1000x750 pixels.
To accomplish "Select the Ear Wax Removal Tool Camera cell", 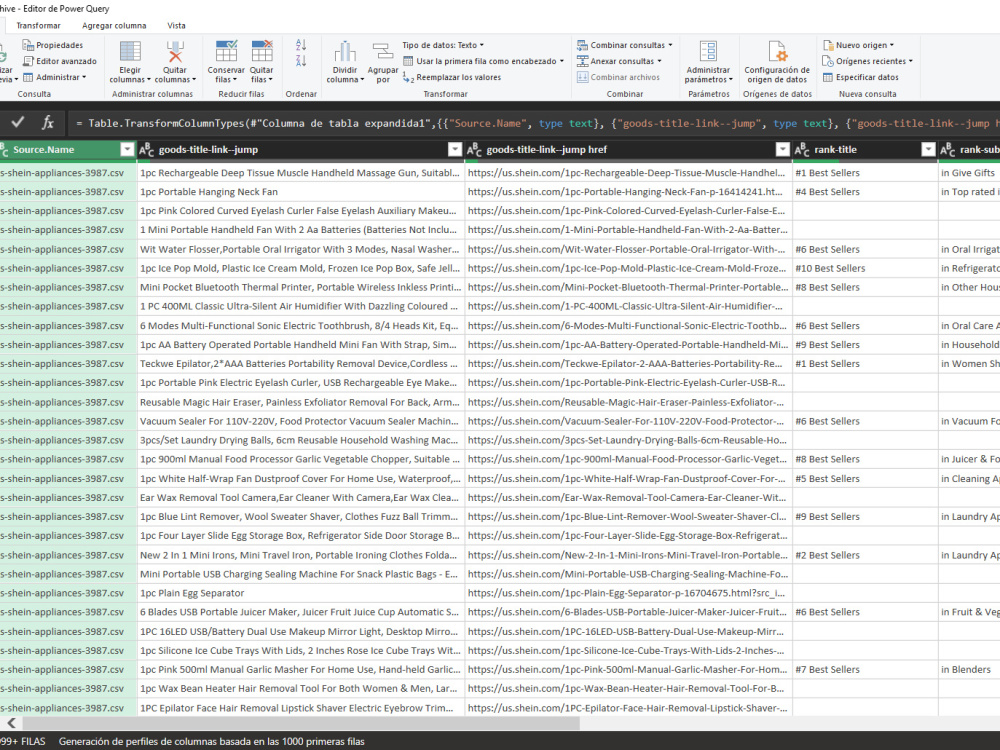I will (301, 497).
